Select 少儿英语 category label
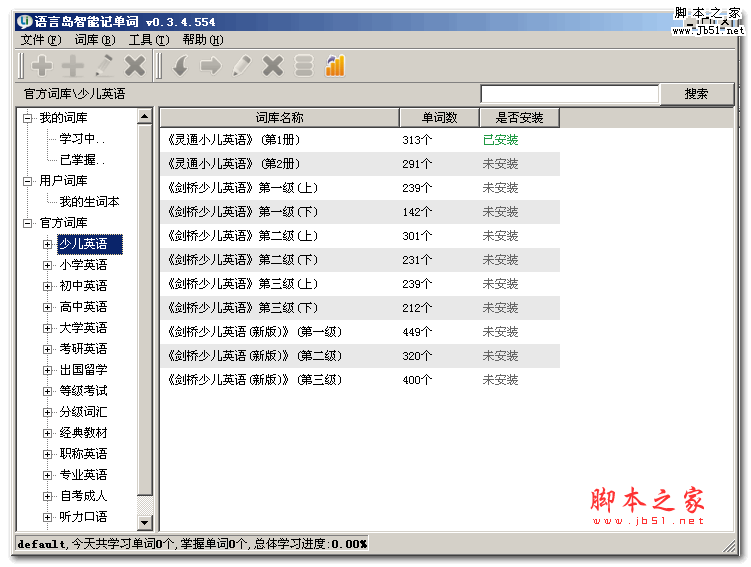The height and width of the screenshot is (567, 751). (x=90, y=244)
